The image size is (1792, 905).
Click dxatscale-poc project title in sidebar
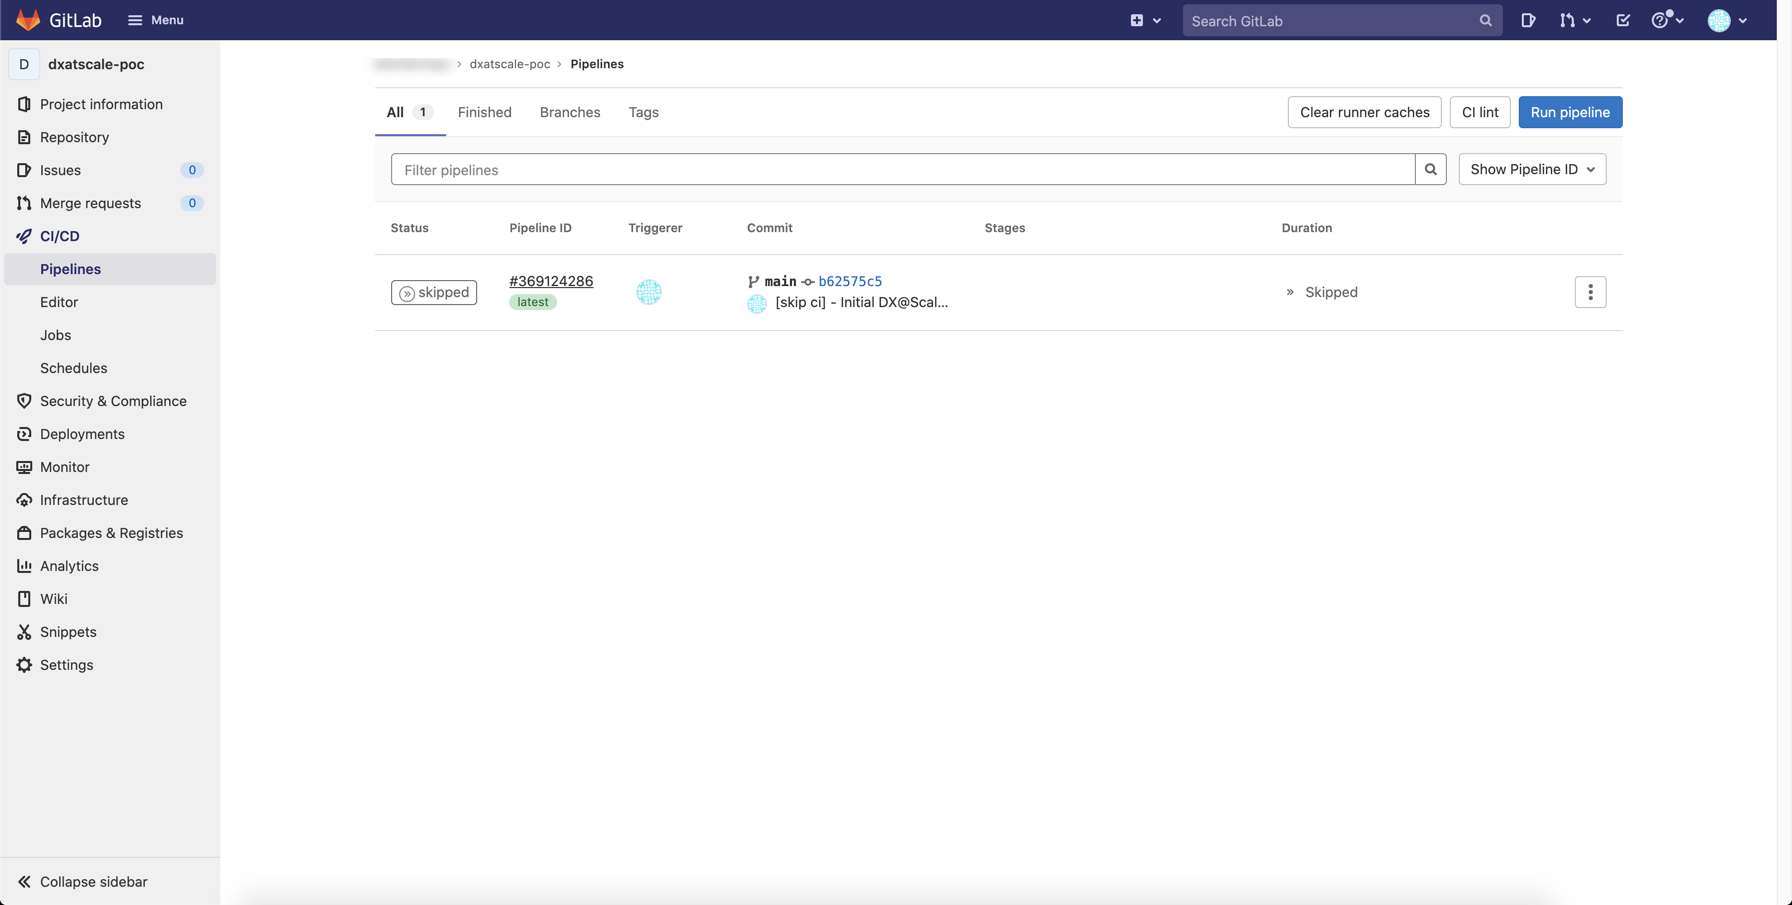pos(96,64)
